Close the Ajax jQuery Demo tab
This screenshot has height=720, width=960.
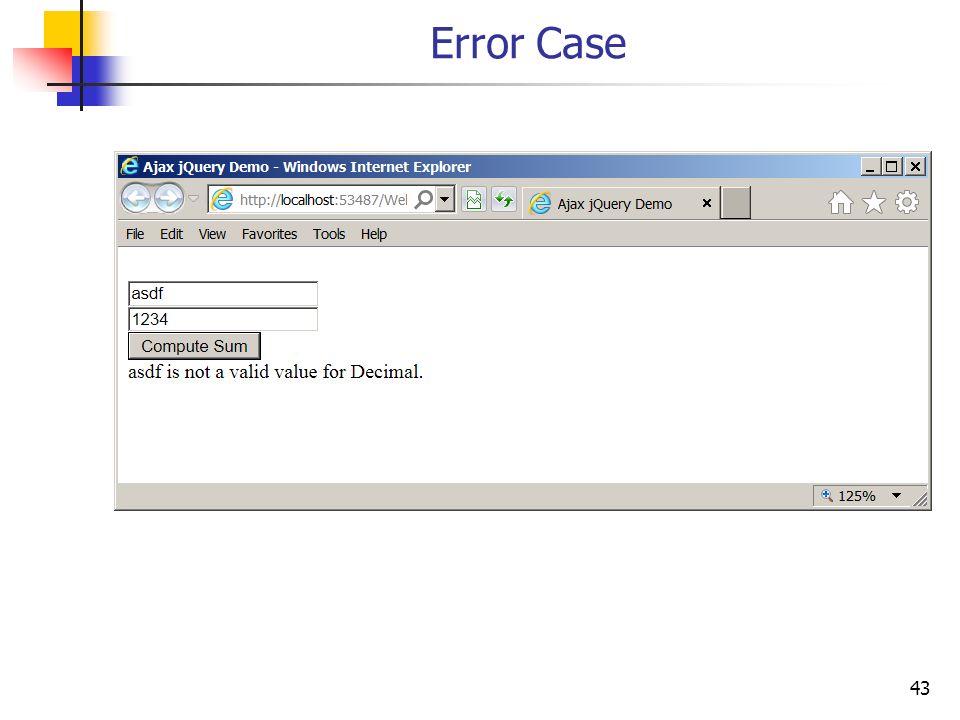click(x=707, y=203)
